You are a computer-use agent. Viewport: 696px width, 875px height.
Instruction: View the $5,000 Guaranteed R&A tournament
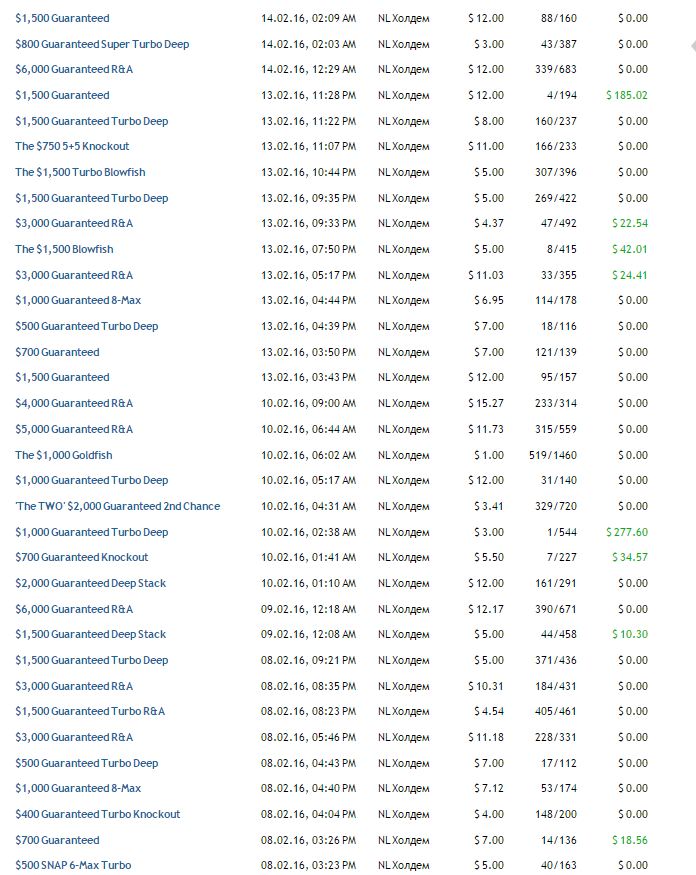pyautogui.click(x=74, y=429)
